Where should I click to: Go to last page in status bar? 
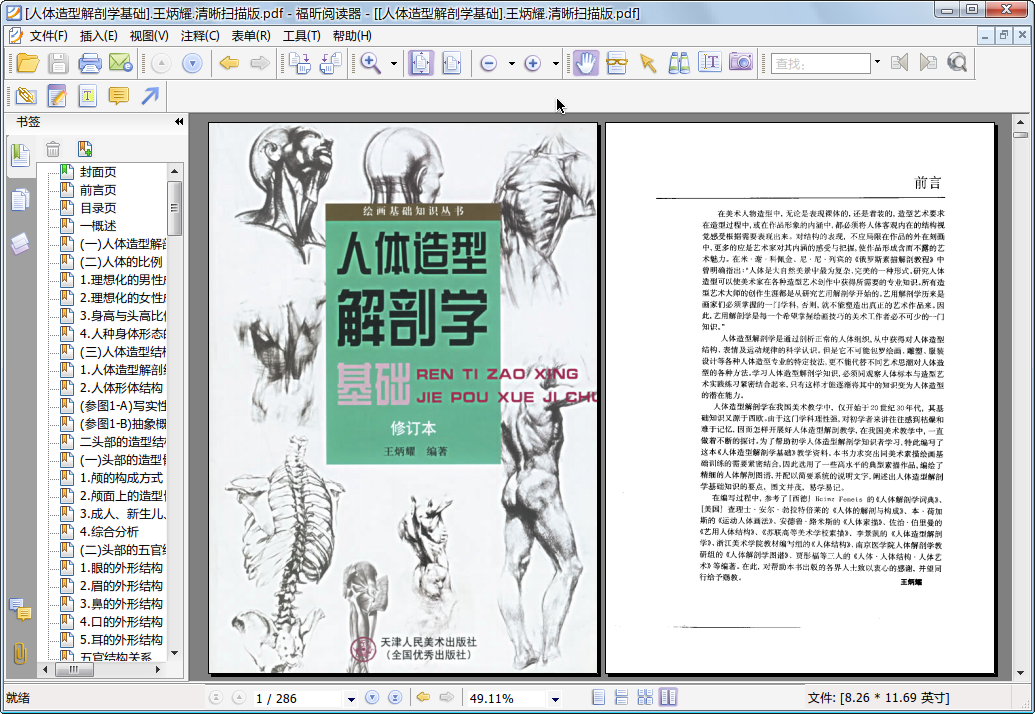[x=395, y=698]
